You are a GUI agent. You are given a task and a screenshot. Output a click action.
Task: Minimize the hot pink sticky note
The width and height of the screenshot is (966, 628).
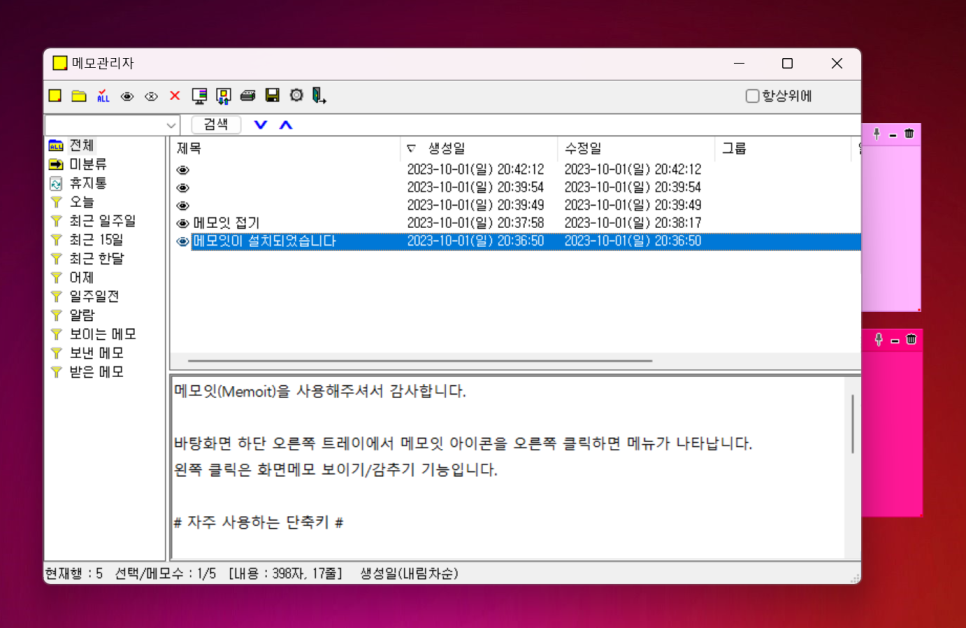895,340
